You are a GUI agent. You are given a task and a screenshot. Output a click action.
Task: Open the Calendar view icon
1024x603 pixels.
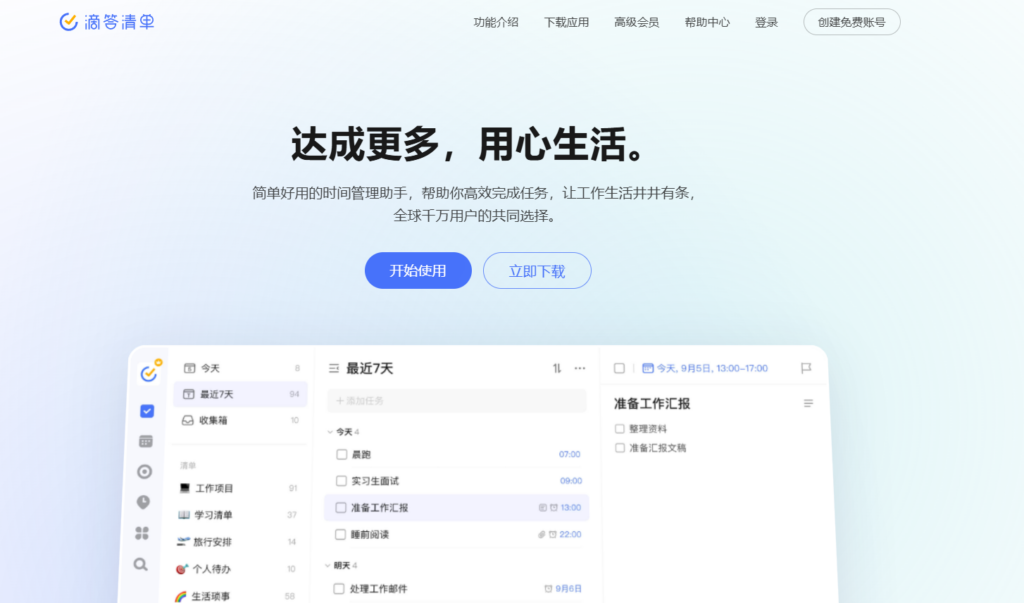[x=146, y=441]
